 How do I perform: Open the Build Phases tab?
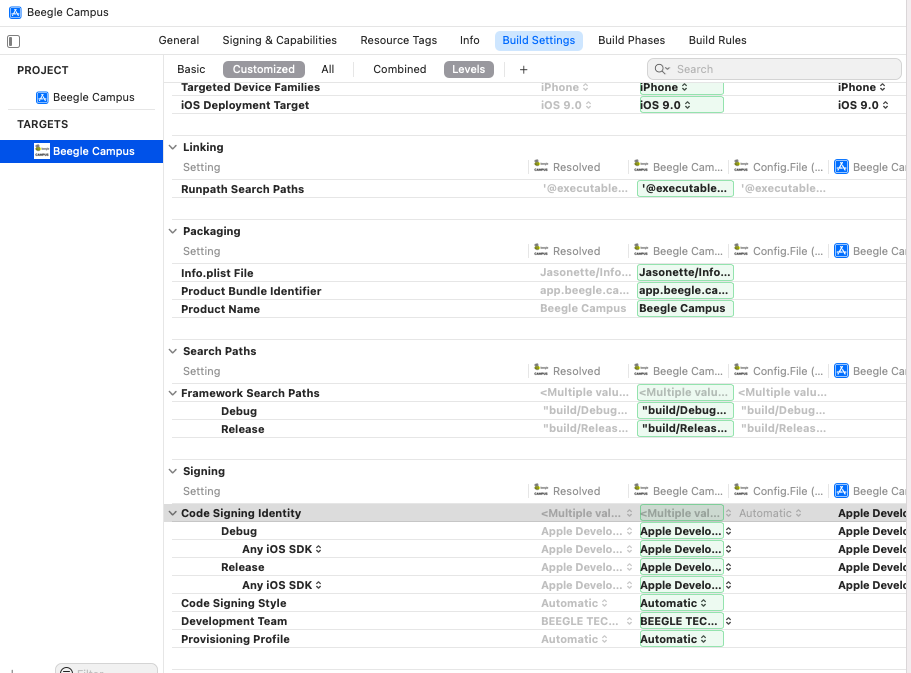pos(631,40)
